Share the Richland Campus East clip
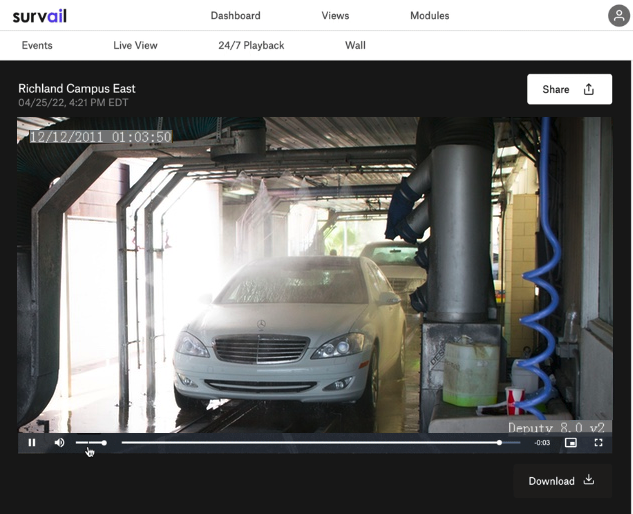Image resolution: width=633 pixels, height=514 pixels. tap(569, 89)
